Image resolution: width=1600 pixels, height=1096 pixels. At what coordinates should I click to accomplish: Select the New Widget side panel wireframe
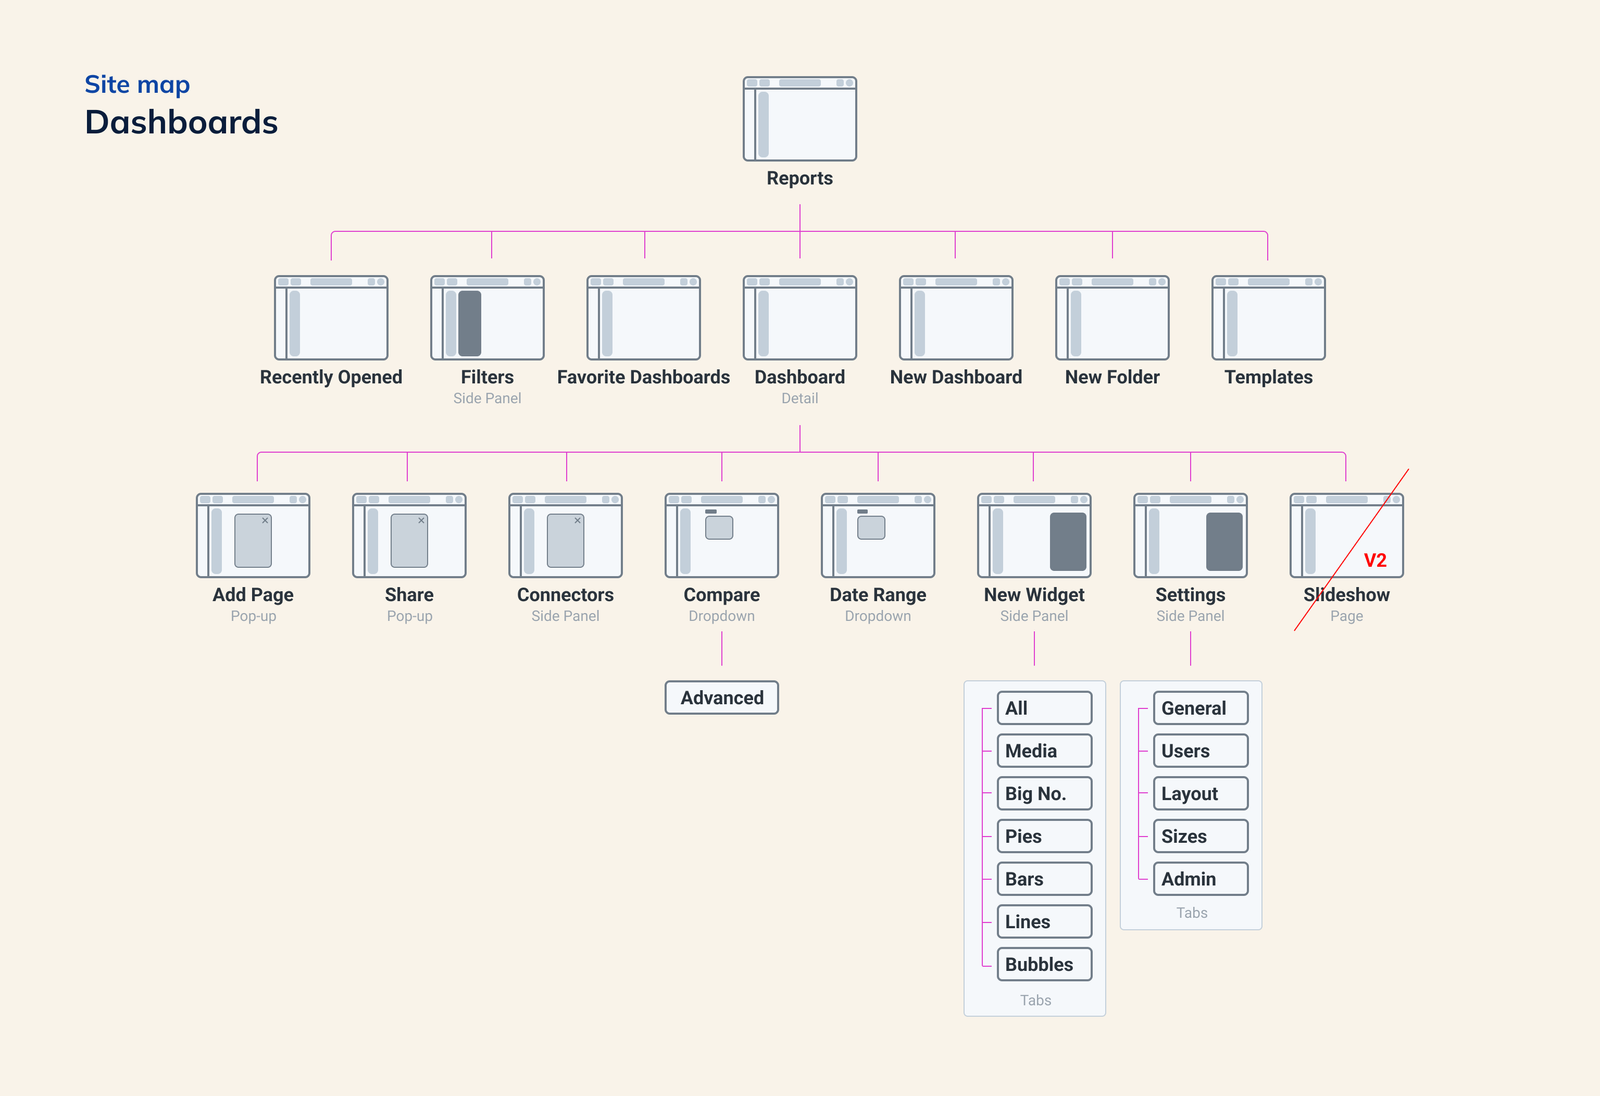[1034, 536]
